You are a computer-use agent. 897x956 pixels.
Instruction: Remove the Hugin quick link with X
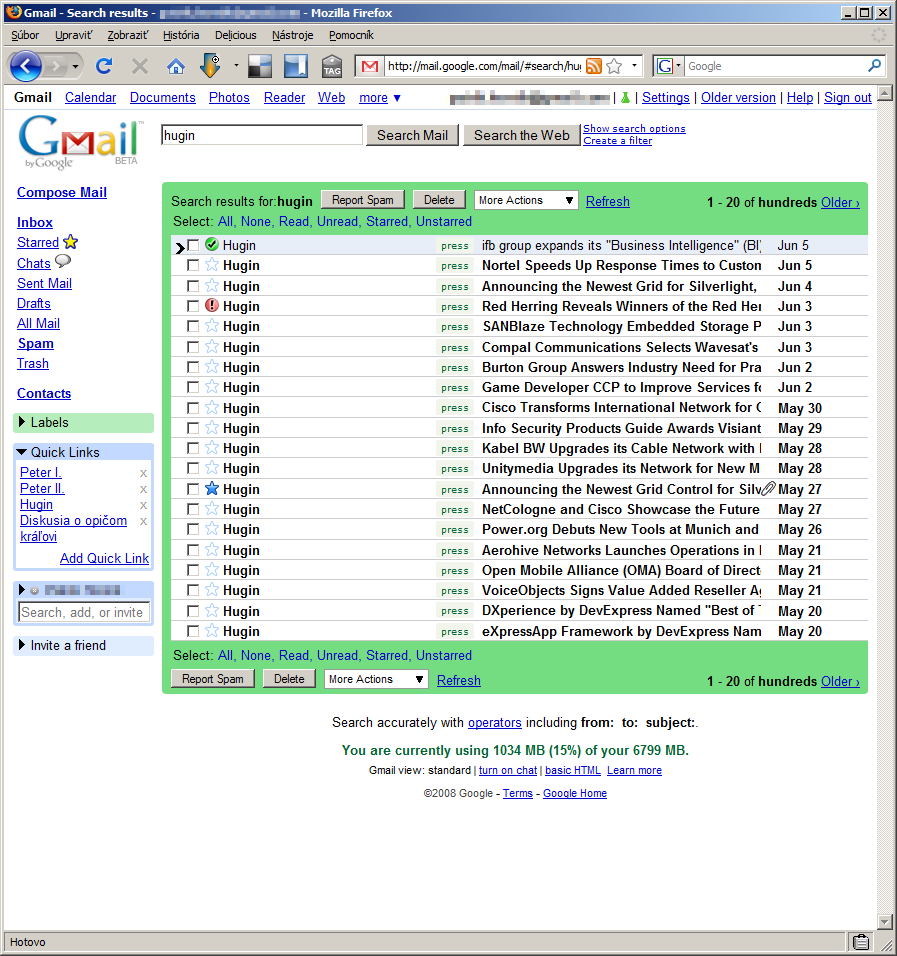tap(143, 505)
